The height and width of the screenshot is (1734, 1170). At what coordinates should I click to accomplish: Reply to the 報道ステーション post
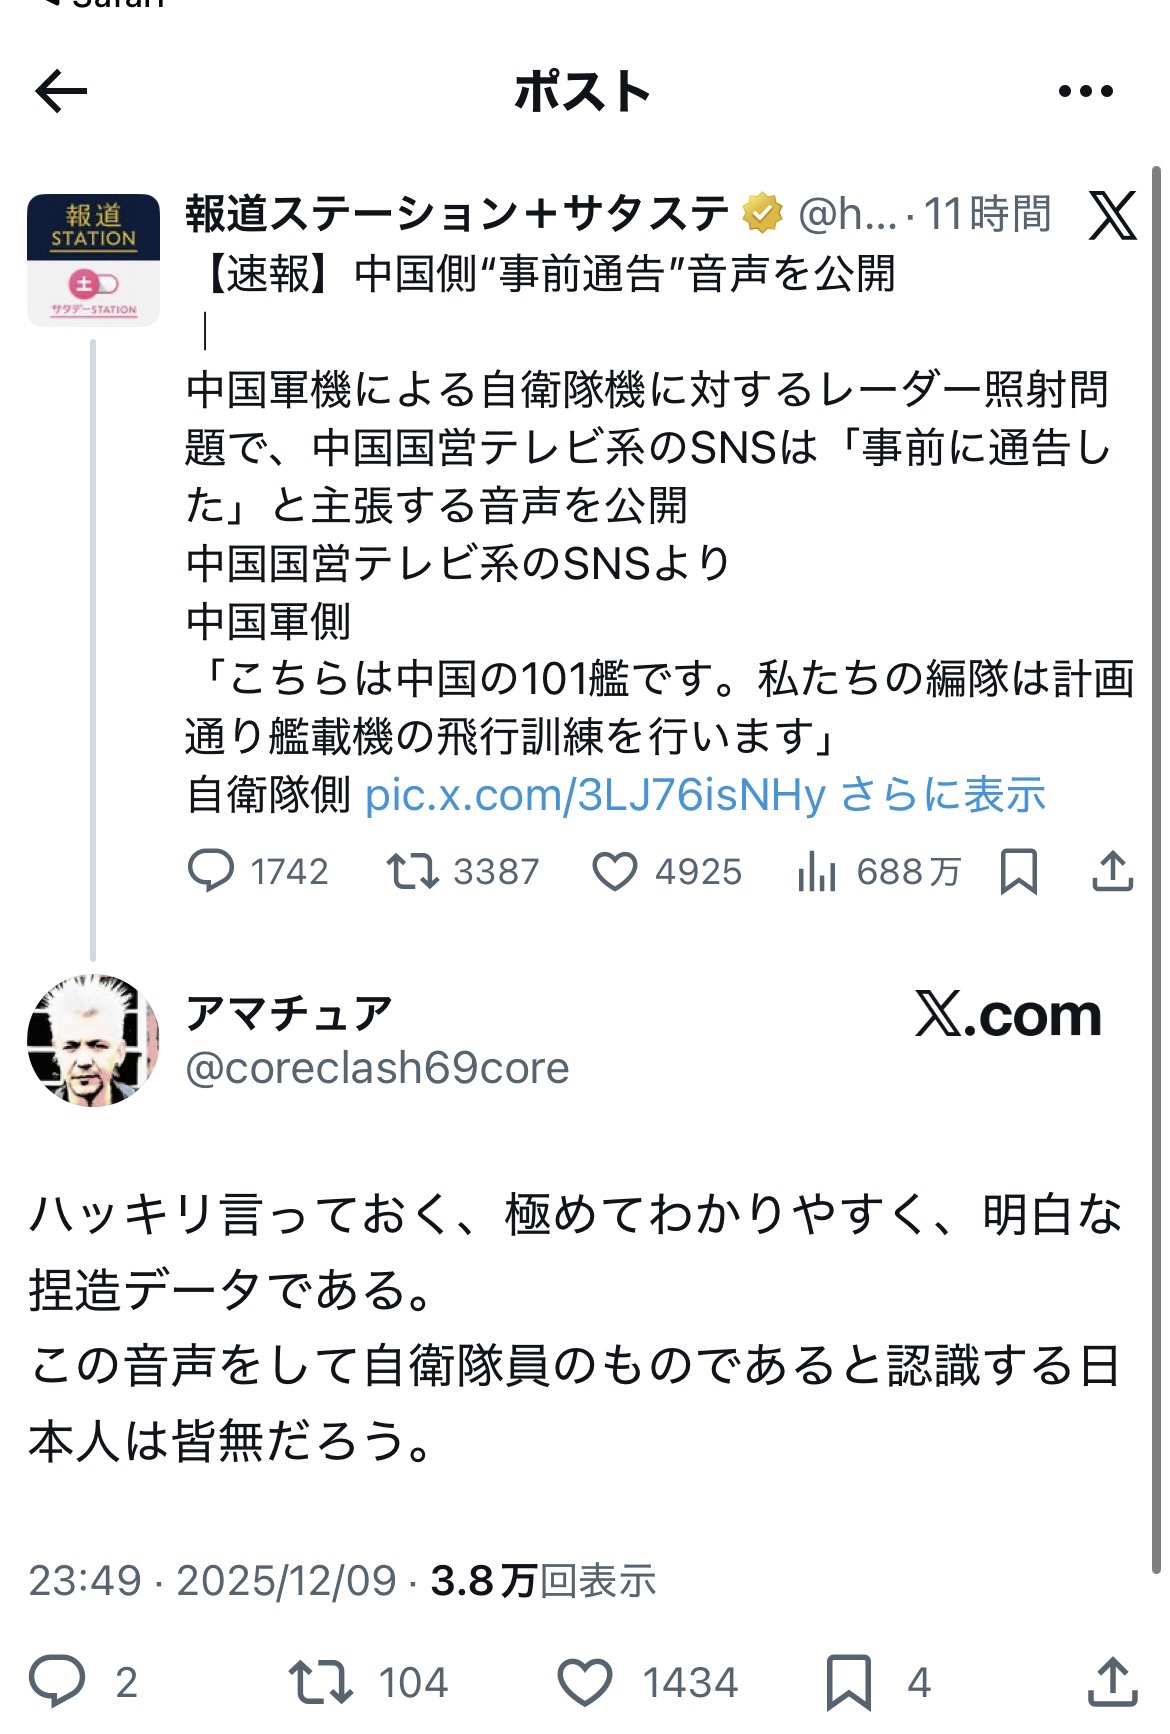point(211,871)
